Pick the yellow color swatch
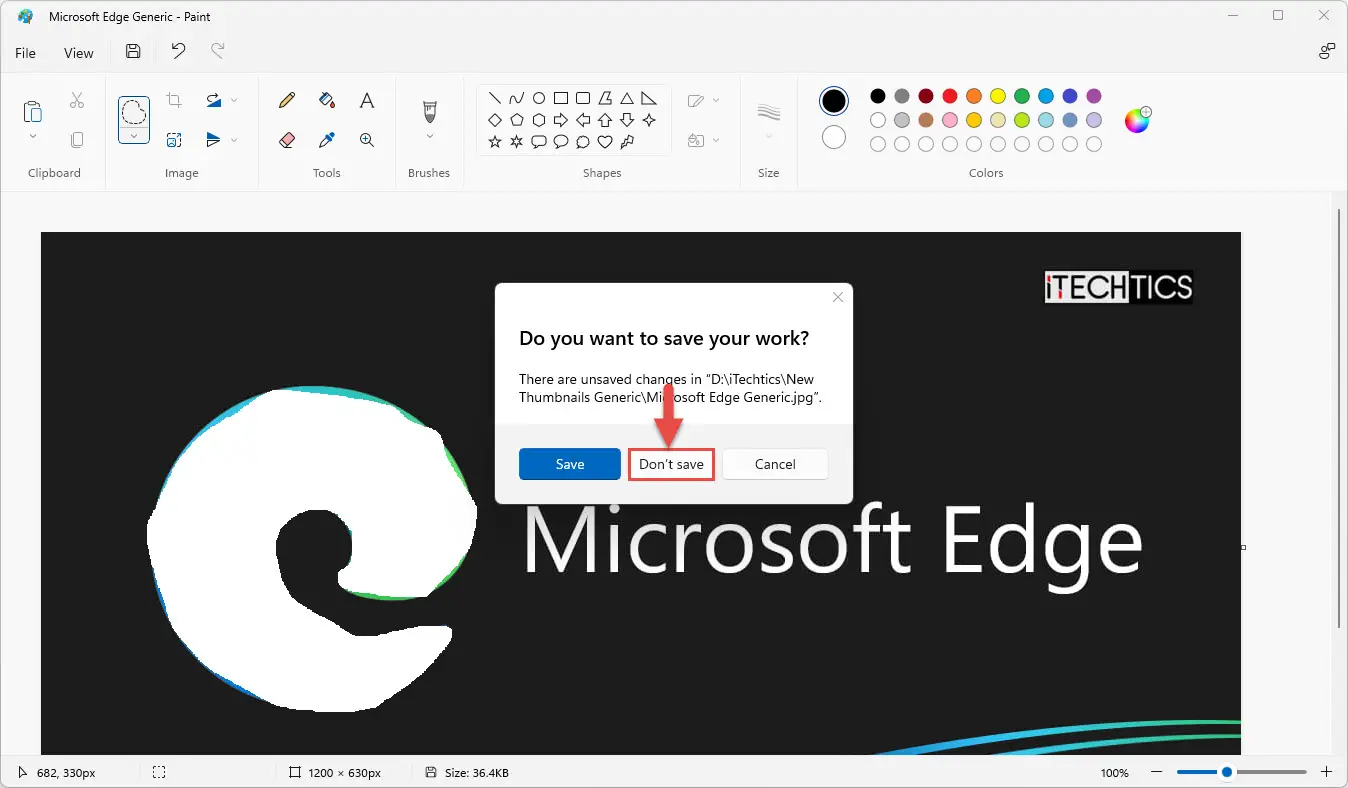 click(x=998, y=96)
